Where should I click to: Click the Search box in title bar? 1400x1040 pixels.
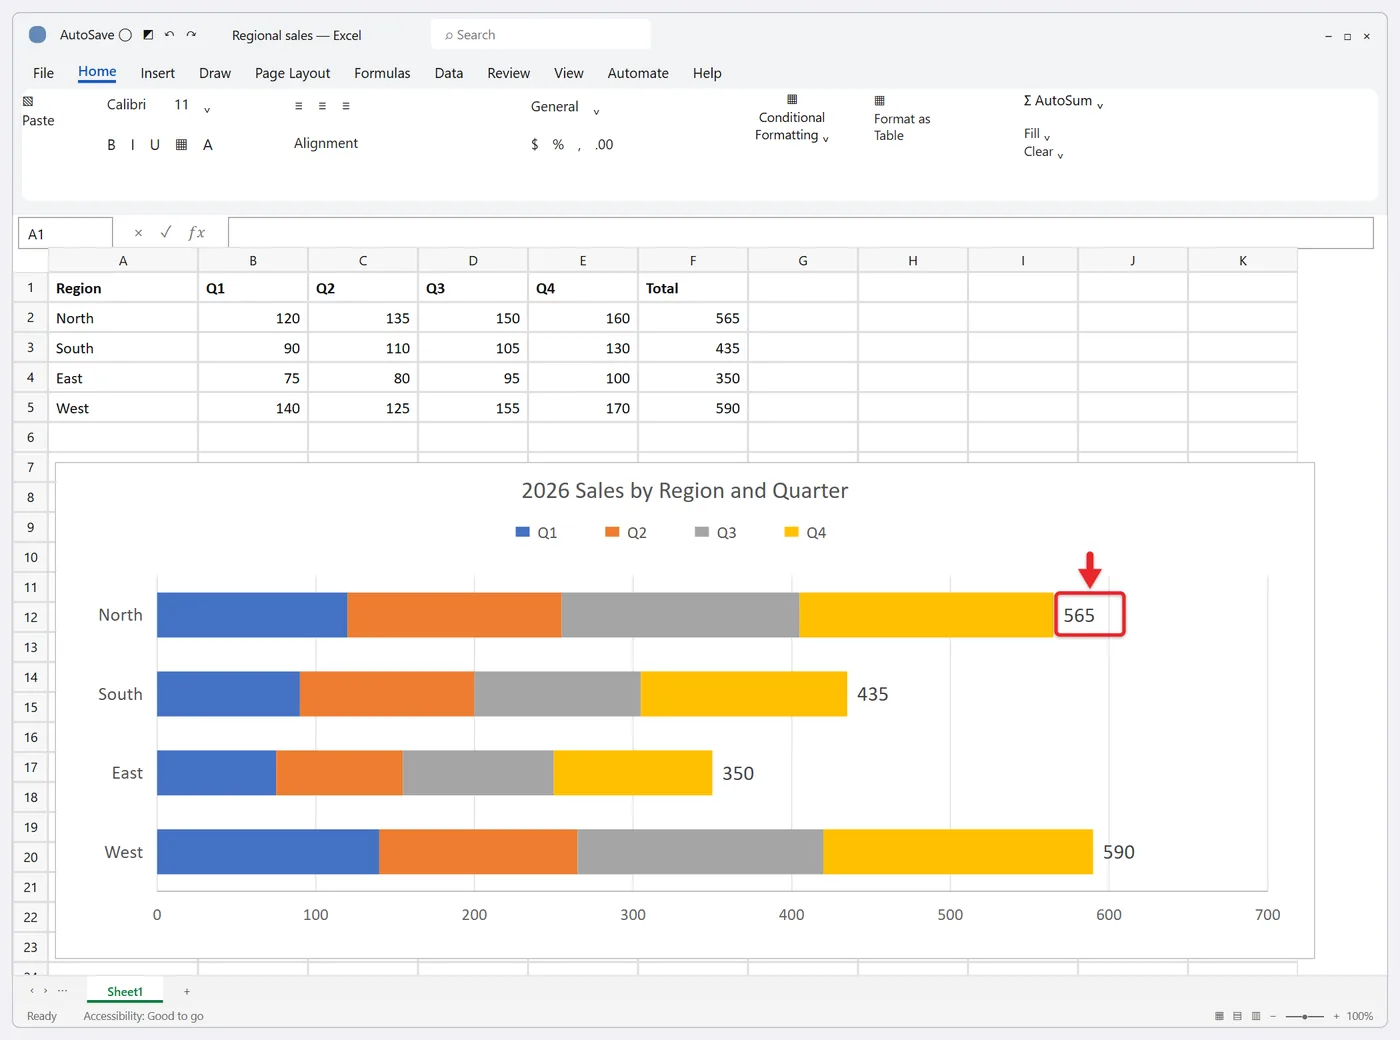pyautogui.click(x=541, y=35)
